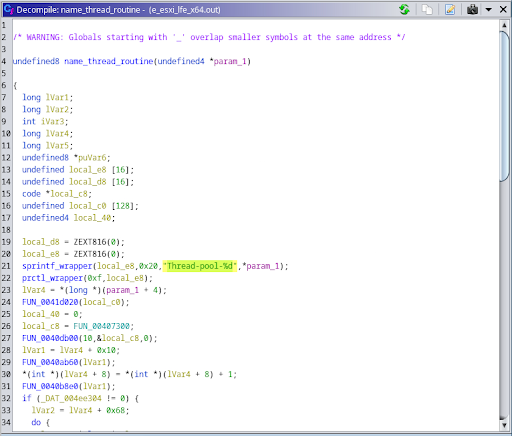Click the prctl_wrapper function call
512x436 pixels.
click(52, 278)
